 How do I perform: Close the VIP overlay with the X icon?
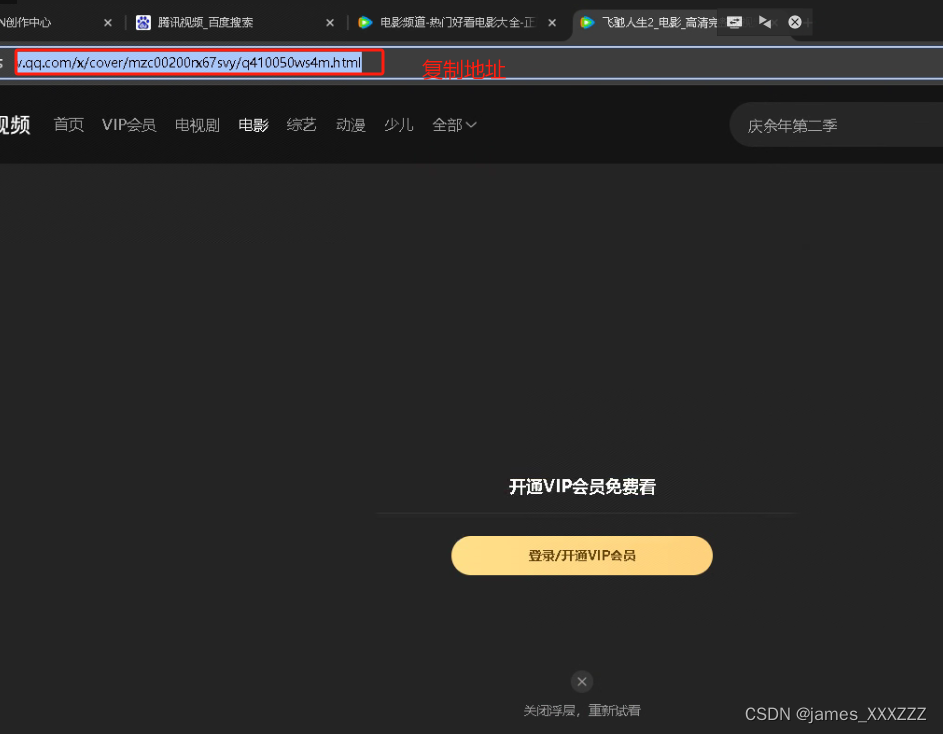point(582,682)
